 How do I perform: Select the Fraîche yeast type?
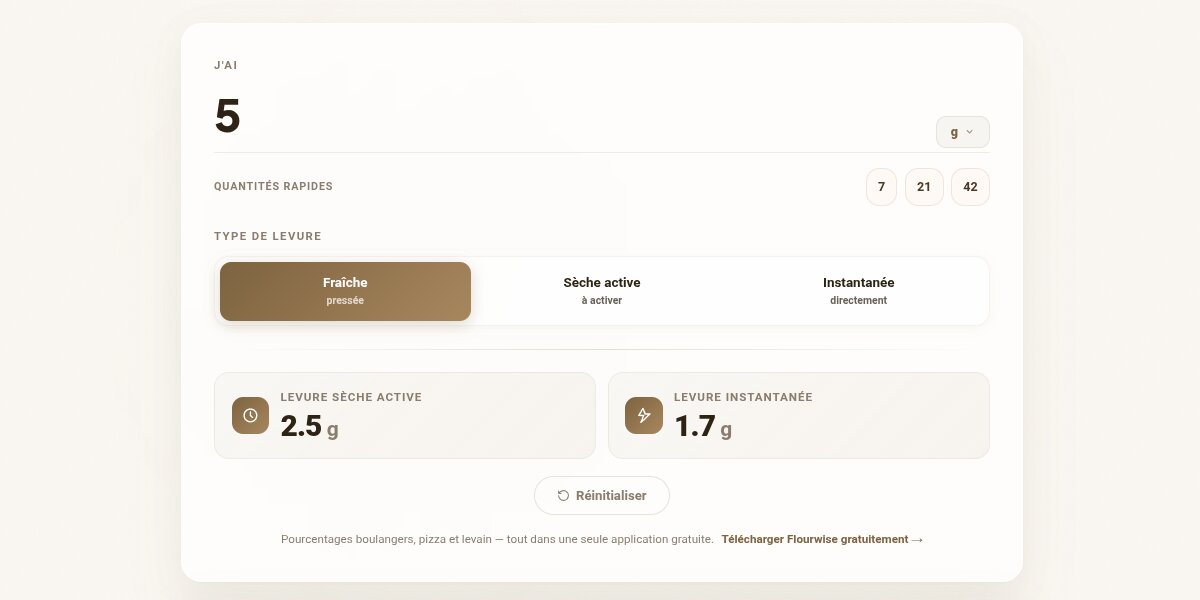pyautogui.click(x=345, y=291)
